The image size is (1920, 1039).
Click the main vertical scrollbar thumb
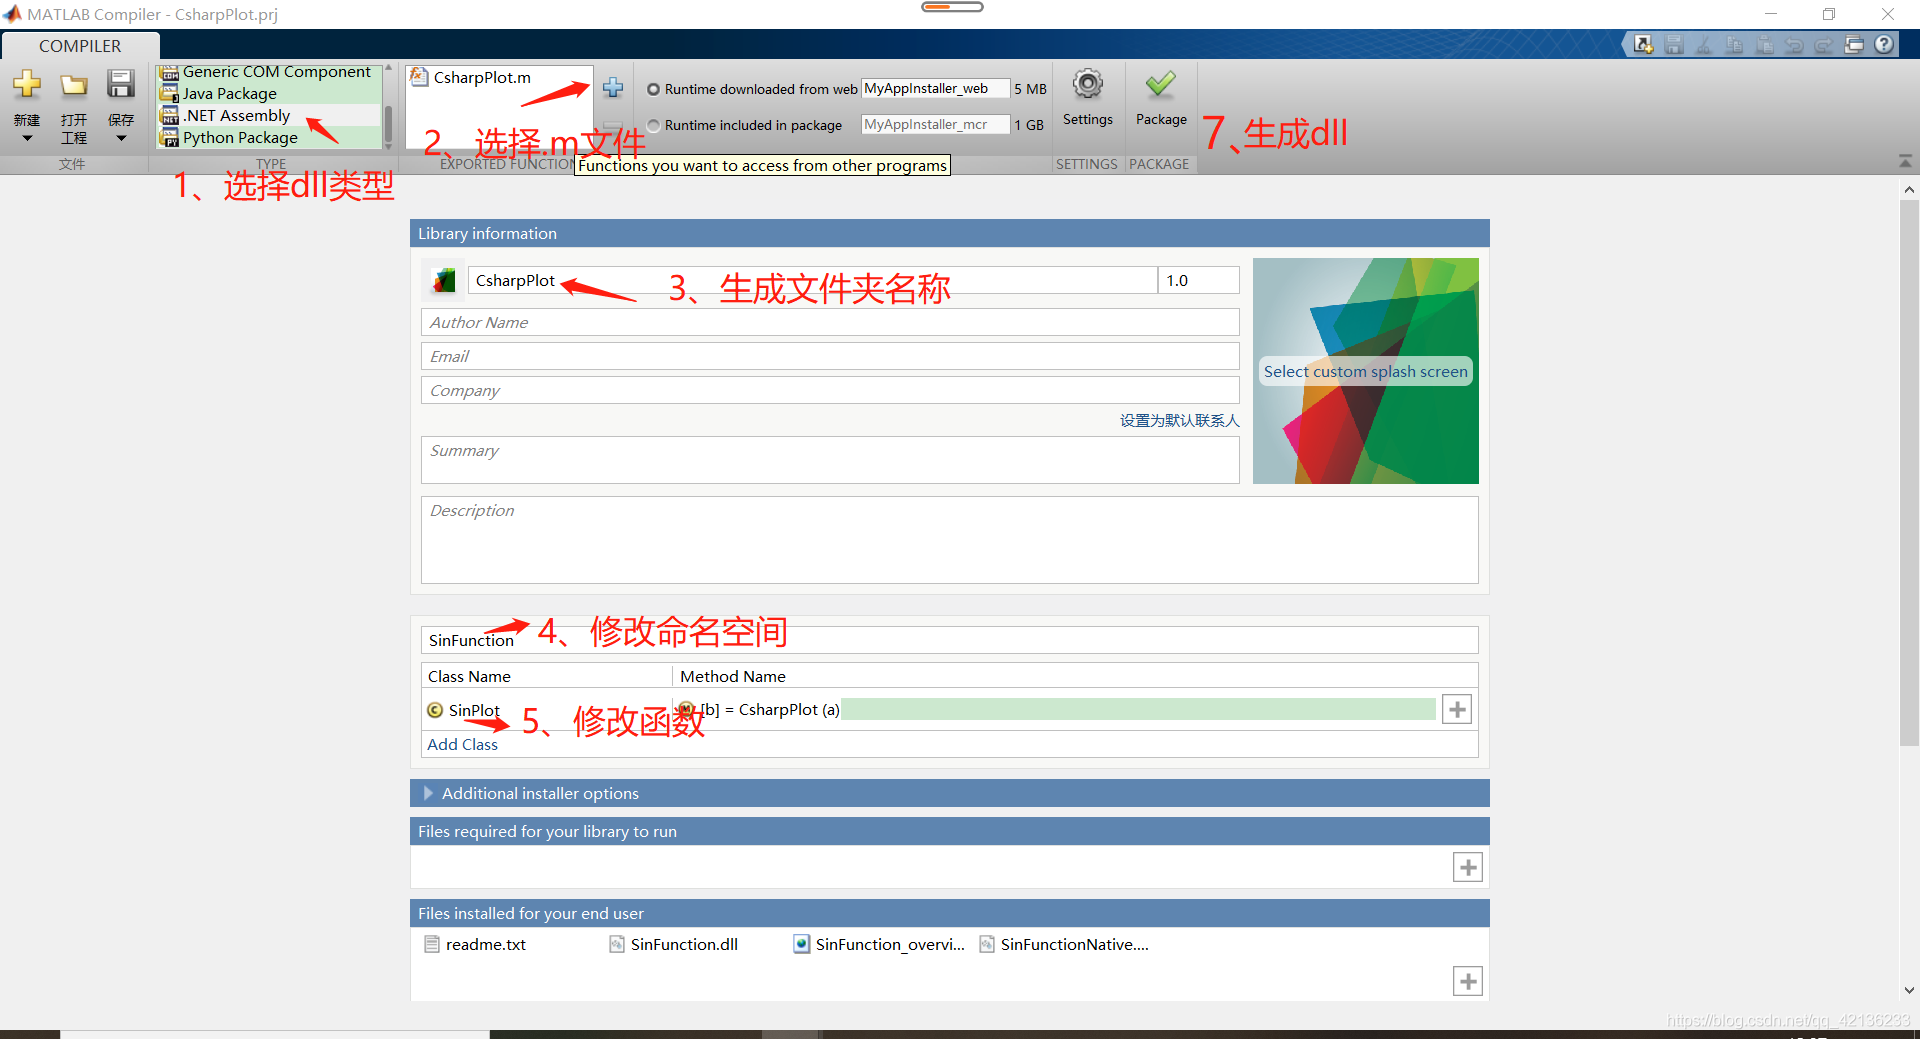1909,472
